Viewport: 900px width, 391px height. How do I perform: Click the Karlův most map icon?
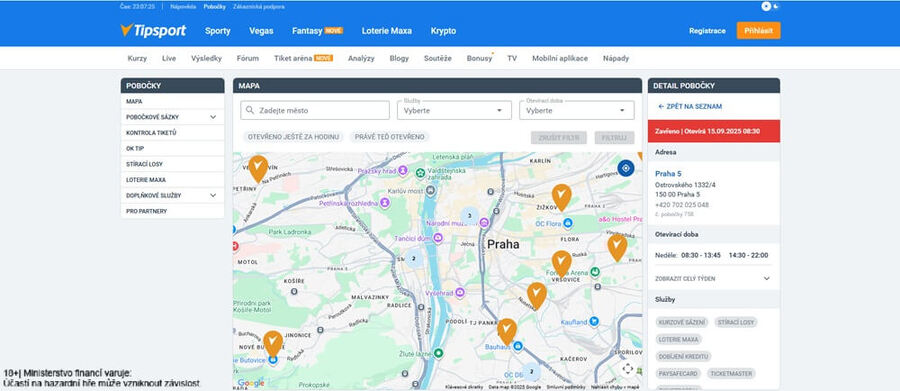(431, 190)
